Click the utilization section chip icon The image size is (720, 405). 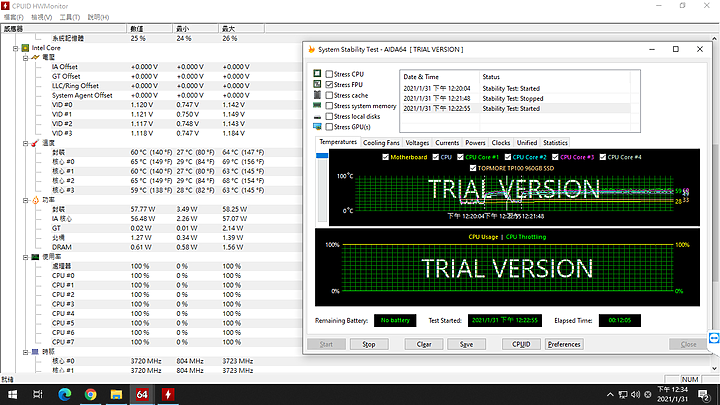pos(35,257)
